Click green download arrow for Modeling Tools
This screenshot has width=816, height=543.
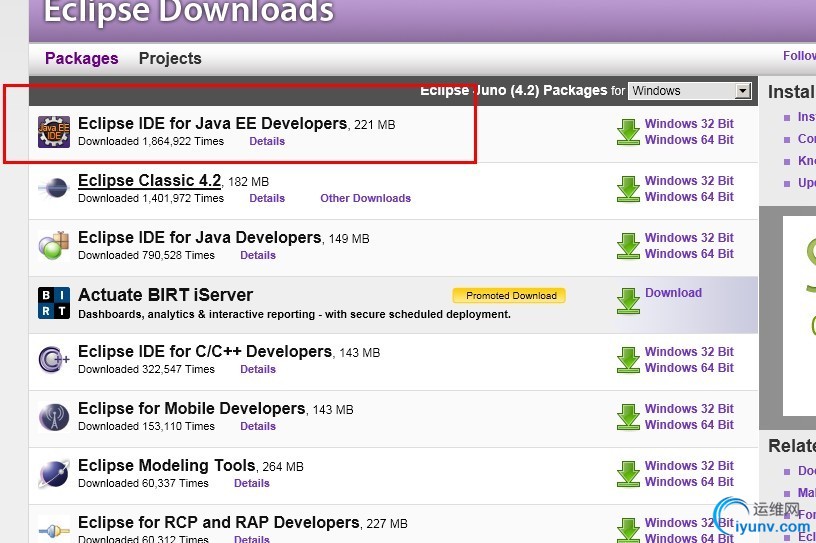[x=628, y=474]
